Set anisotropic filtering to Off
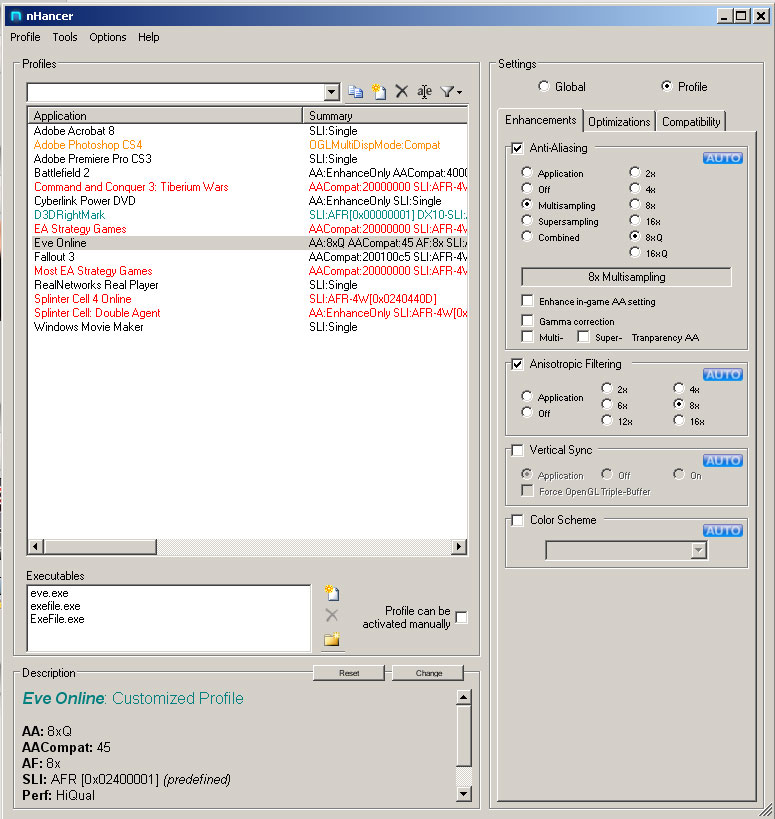The height and width of the screenshot is (819, 775). point(527,413)
